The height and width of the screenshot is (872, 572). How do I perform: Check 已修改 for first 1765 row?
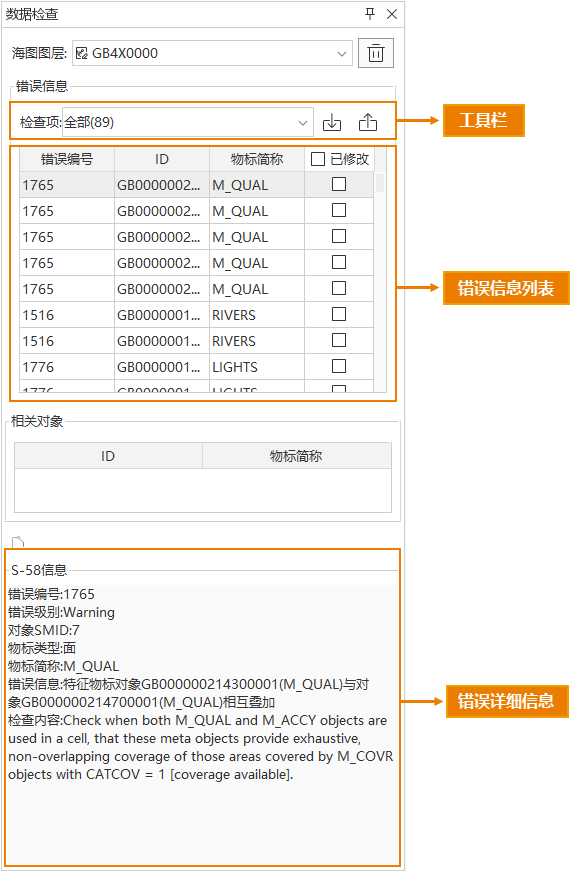pos(339,184)
